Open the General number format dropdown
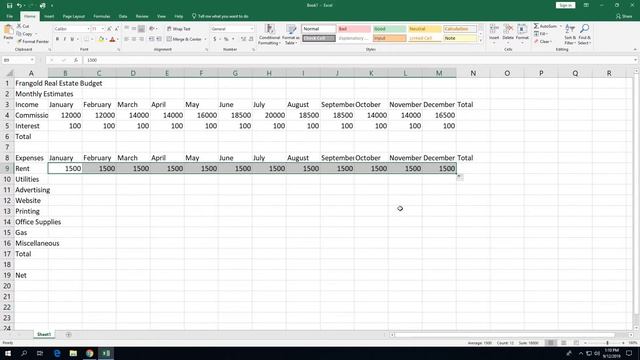 252,29
